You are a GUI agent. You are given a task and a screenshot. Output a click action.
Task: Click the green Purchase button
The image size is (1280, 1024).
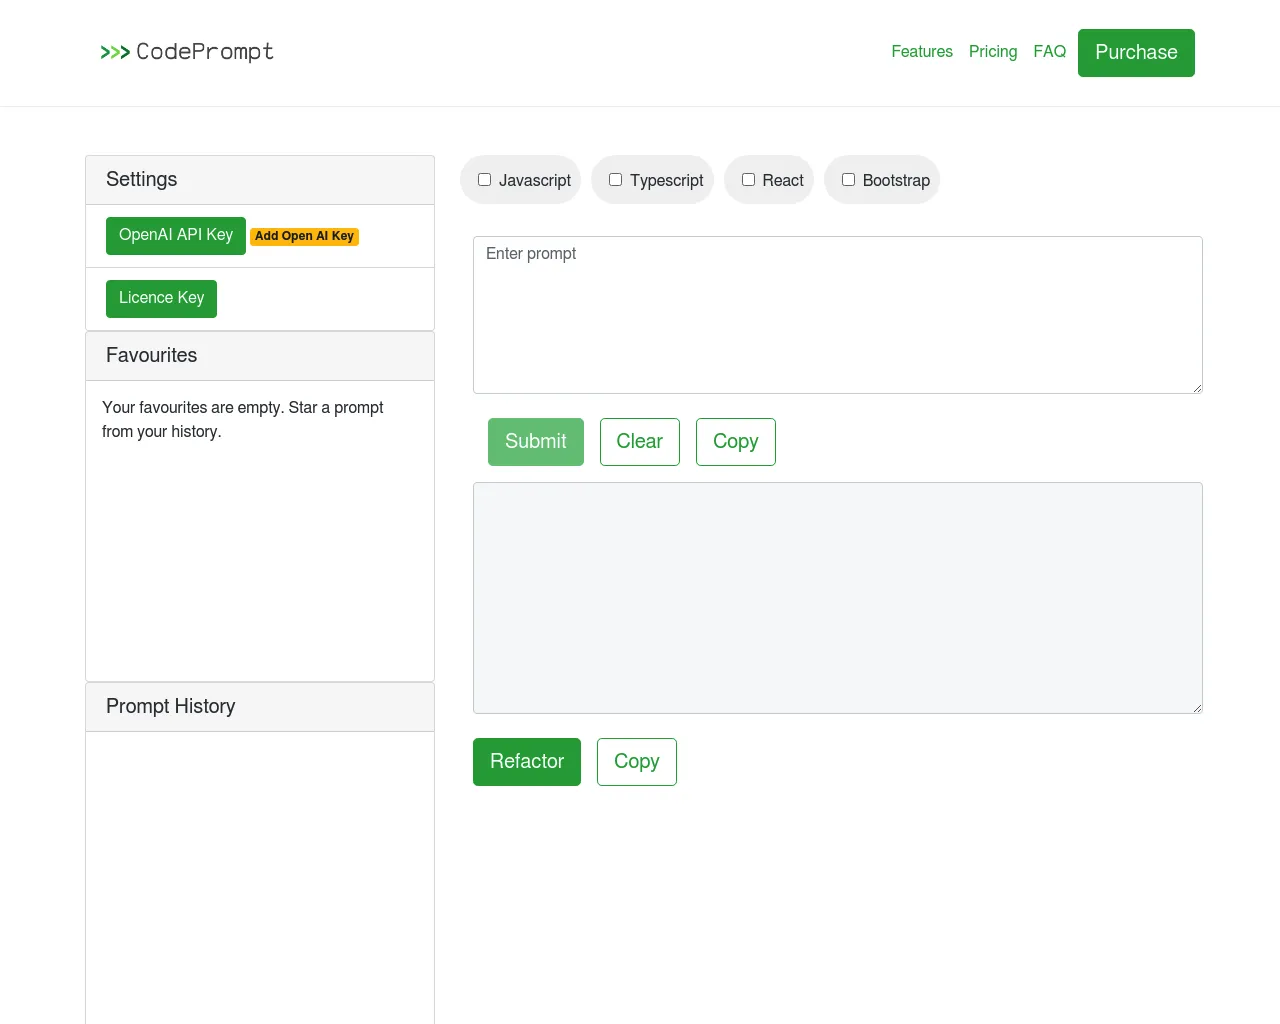point(1136,53)
